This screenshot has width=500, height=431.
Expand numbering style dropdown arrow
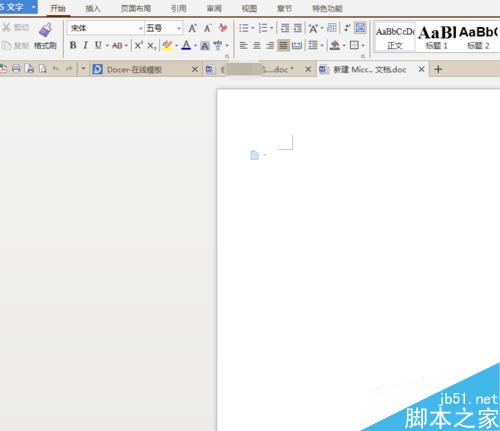coord(272,28)
